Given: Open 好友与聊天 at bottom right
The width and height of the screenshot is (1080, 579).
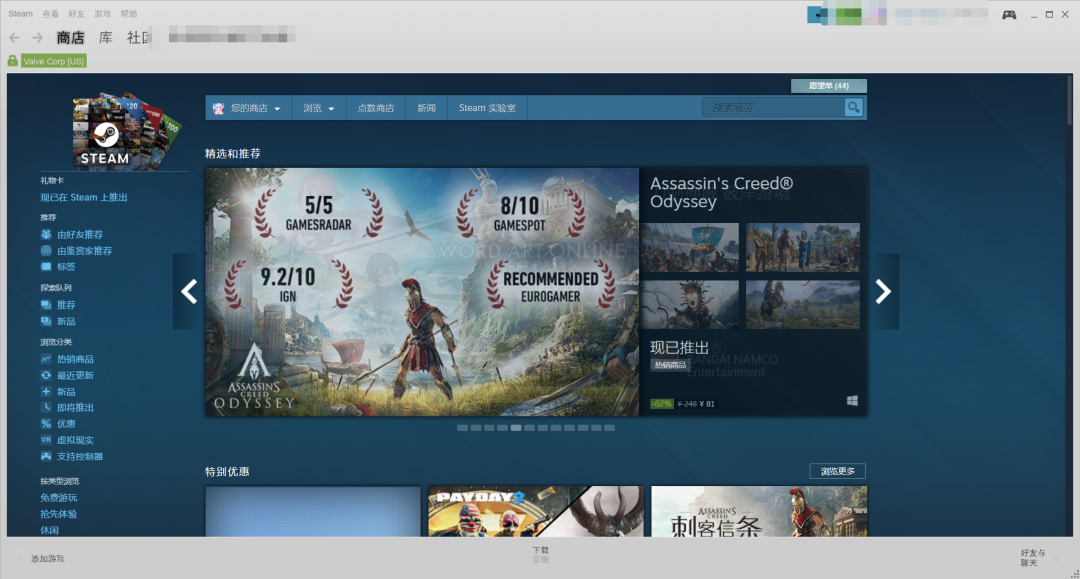Looking at the screenshot, I should click(x=1032, y=558).
